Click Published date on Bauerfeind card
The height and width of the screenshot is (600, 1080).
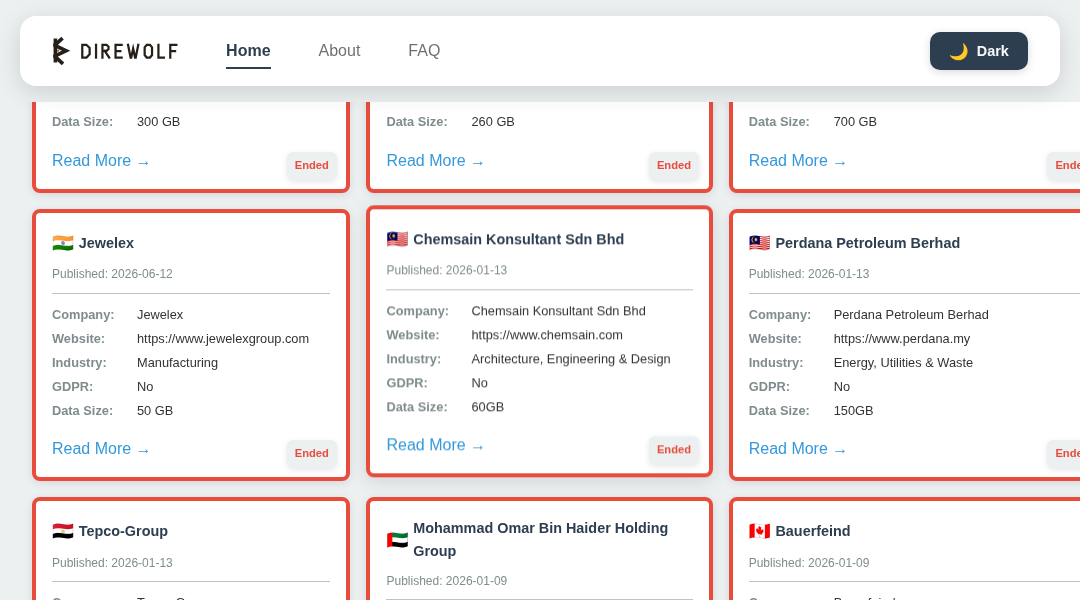click(809, 563)
